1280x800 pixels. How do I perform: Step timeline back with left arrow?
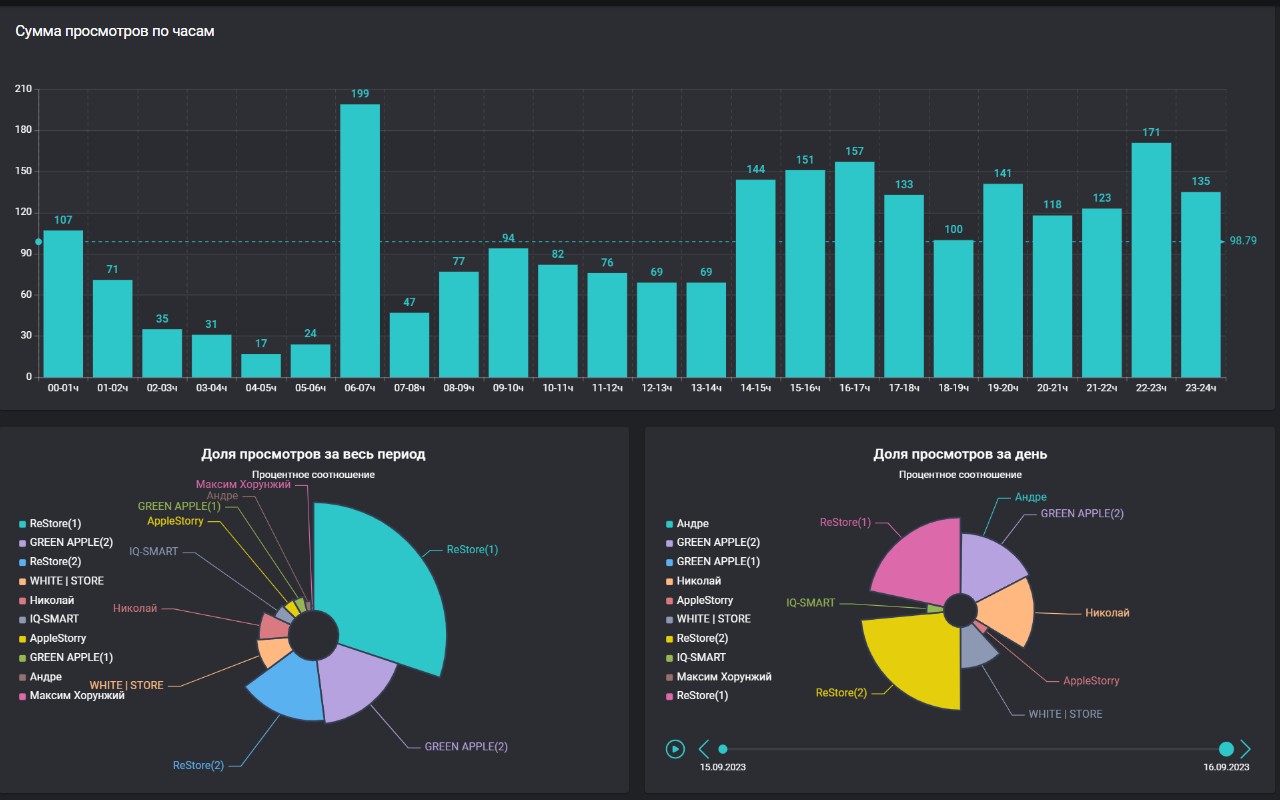tap(704, 748)
